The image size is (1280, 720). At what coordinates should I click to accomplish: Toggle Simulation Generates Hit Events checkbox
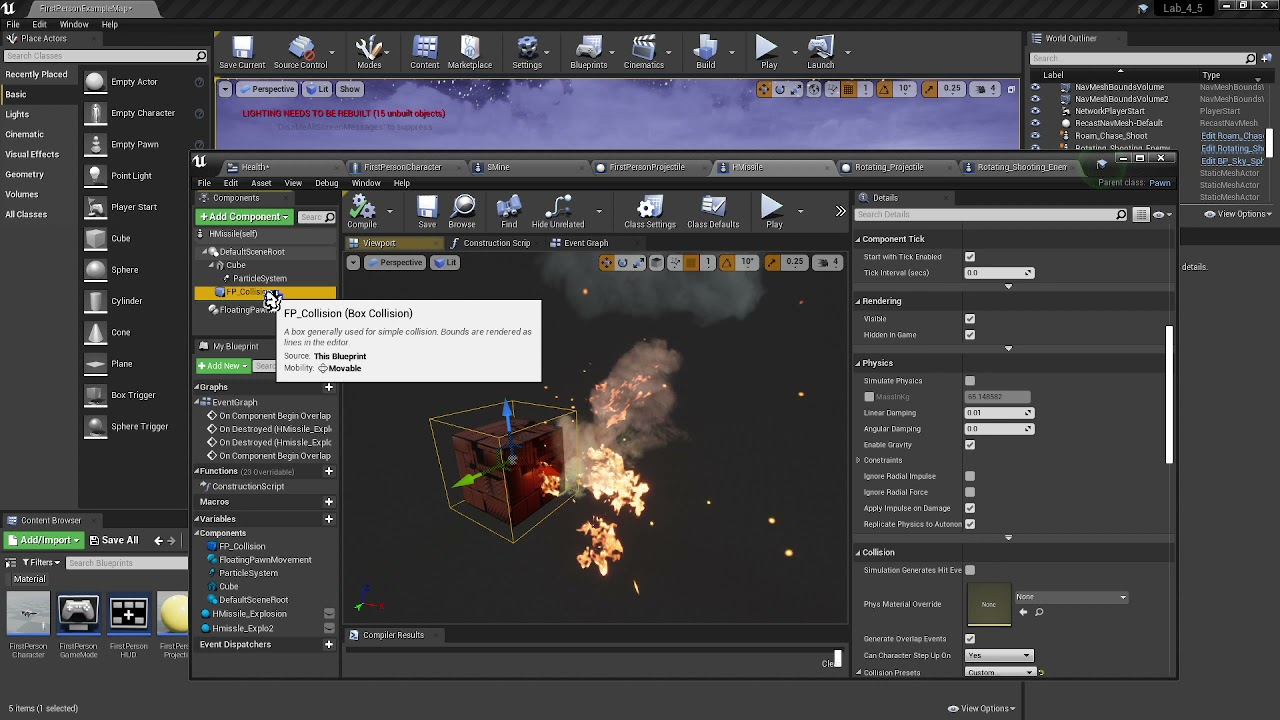(x=970, y=570)
